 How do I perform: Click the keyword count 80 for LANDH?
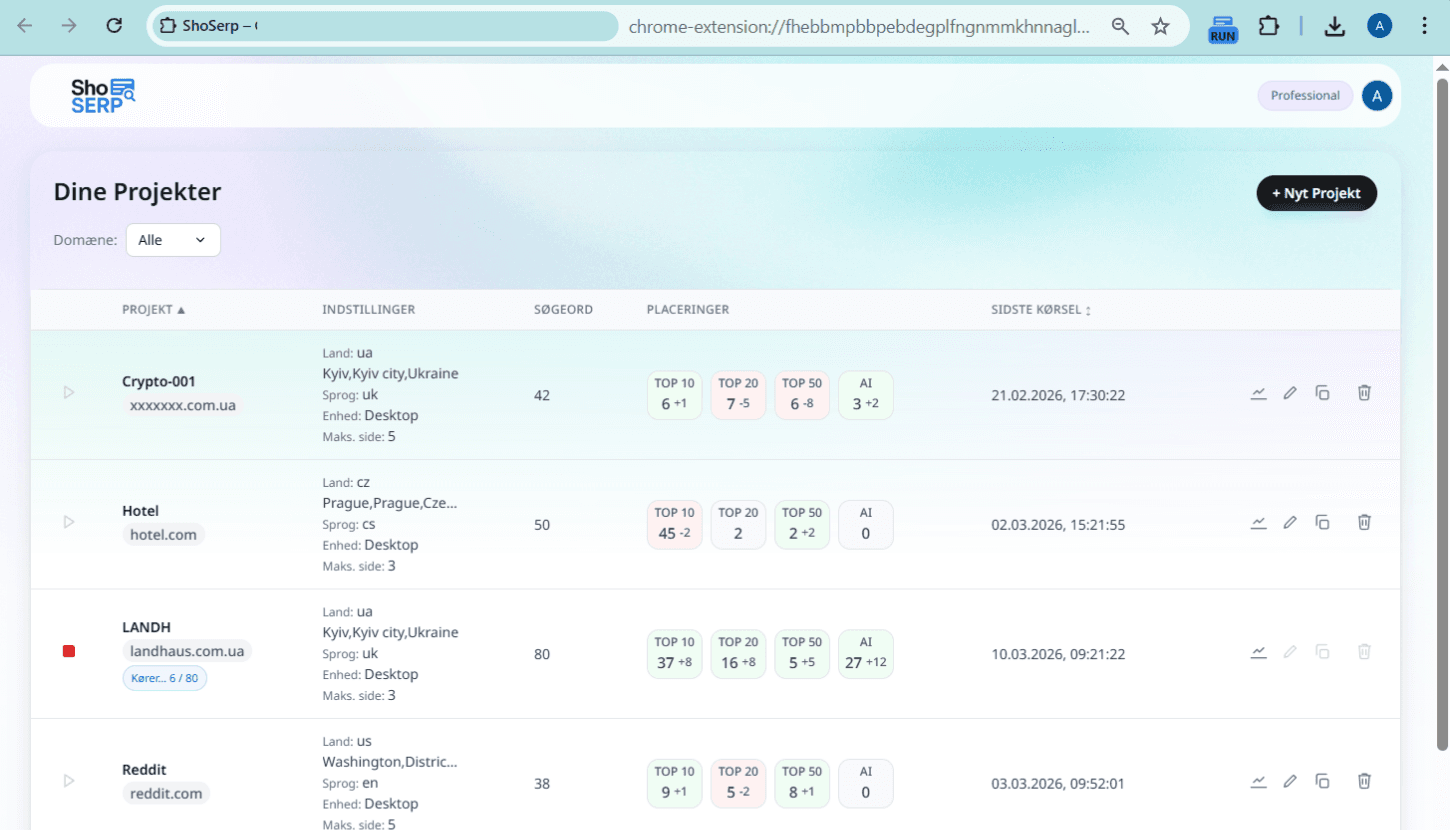542,654
